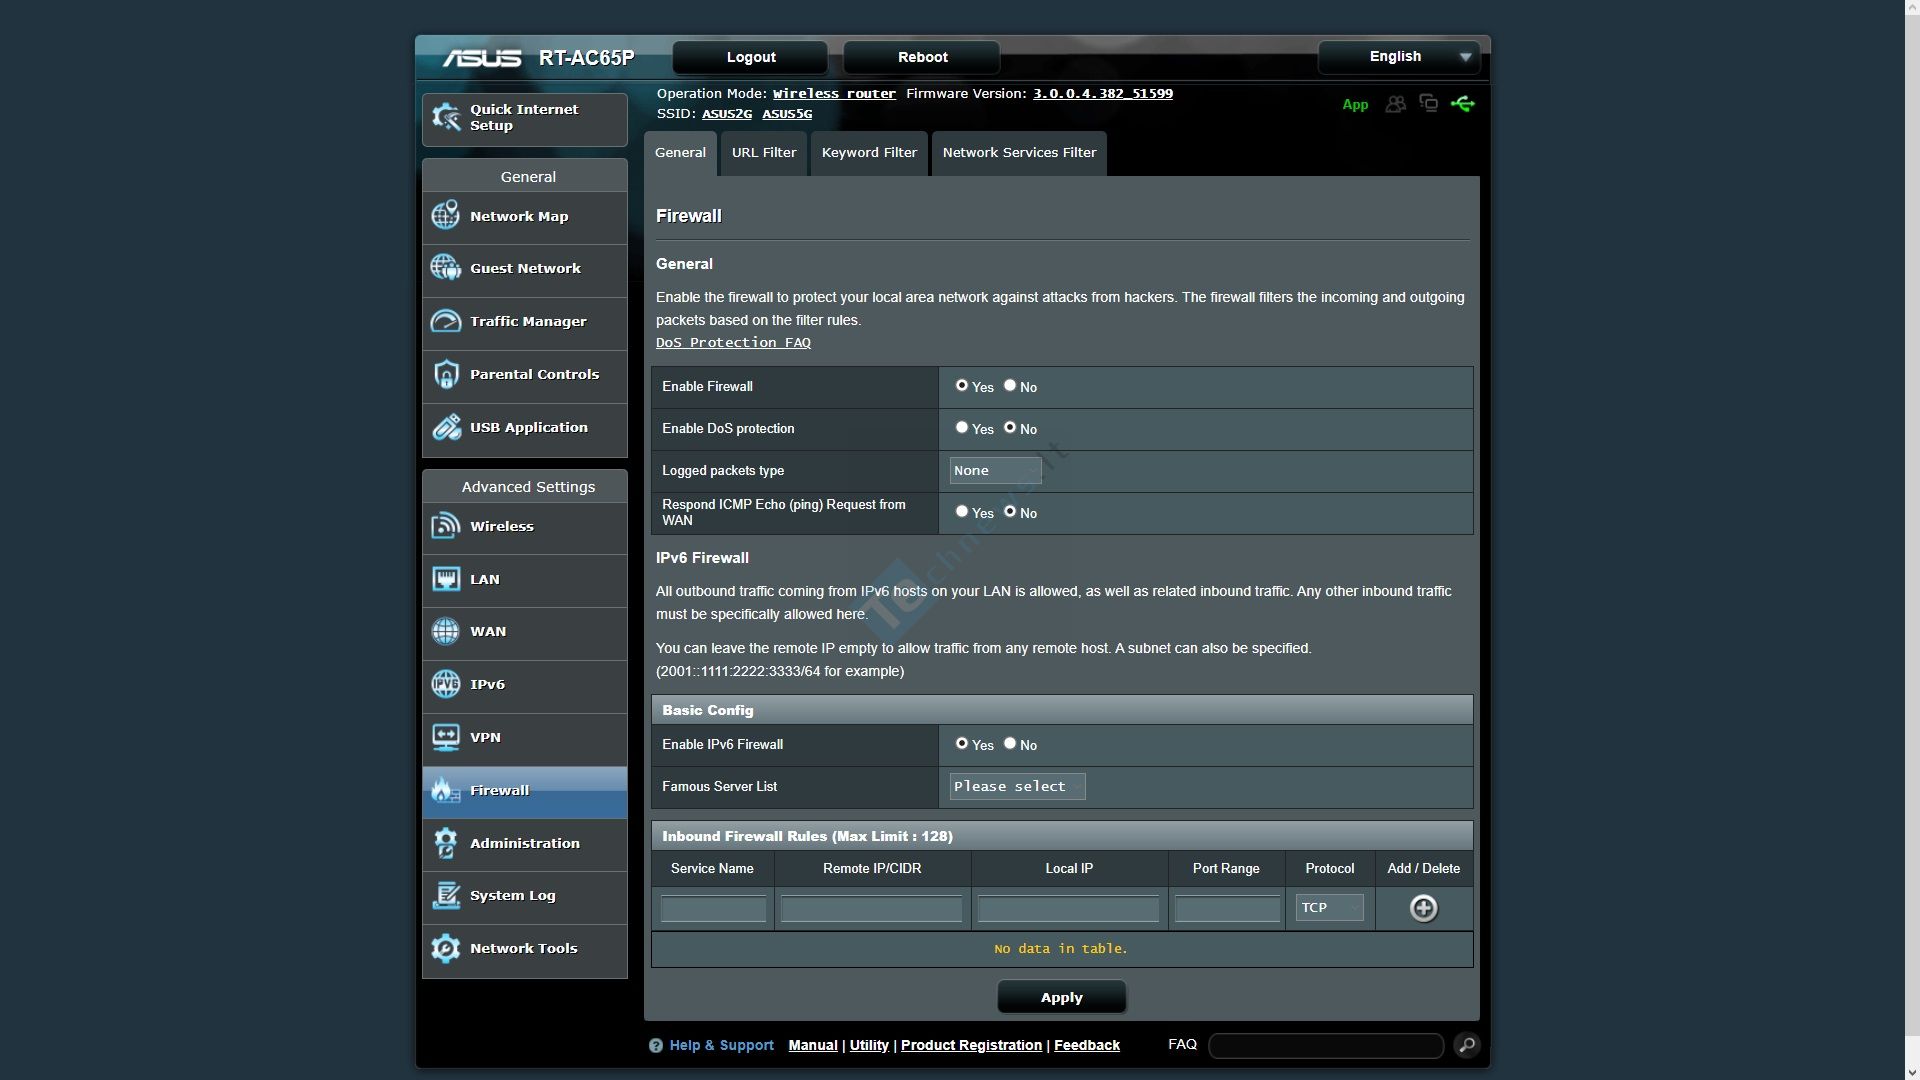The height and width of the screenshot is (1080, 1920).
Task: Click the FAQ search magnifier icon
Action: pos(1467,1045)
